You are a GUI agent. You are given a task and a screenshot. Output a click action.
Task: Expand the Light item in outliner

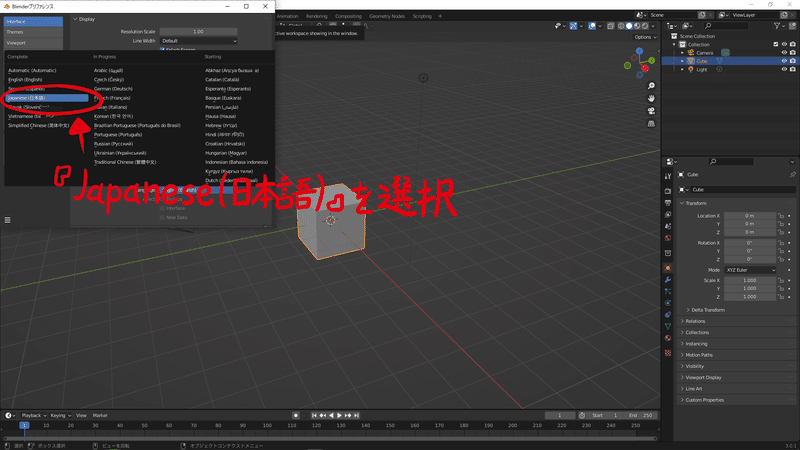(x=683, y=69)
